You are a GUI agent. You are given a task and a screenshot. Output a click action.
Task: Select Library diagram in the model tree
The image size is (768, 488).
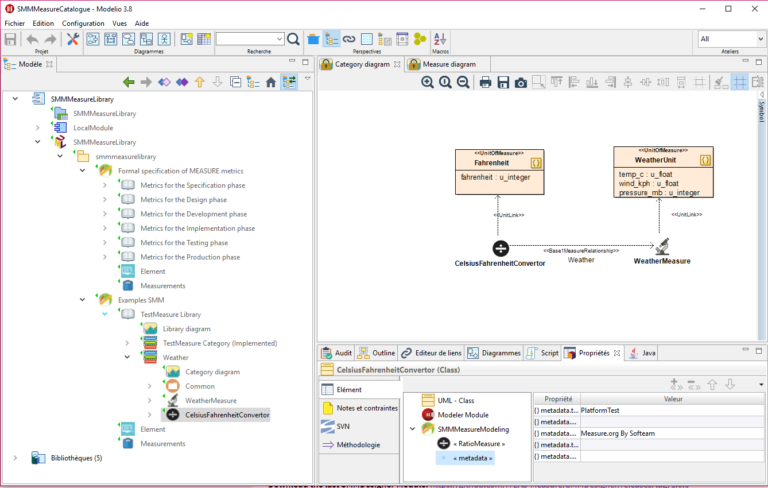pyautogui.click(x=187, y=329)
